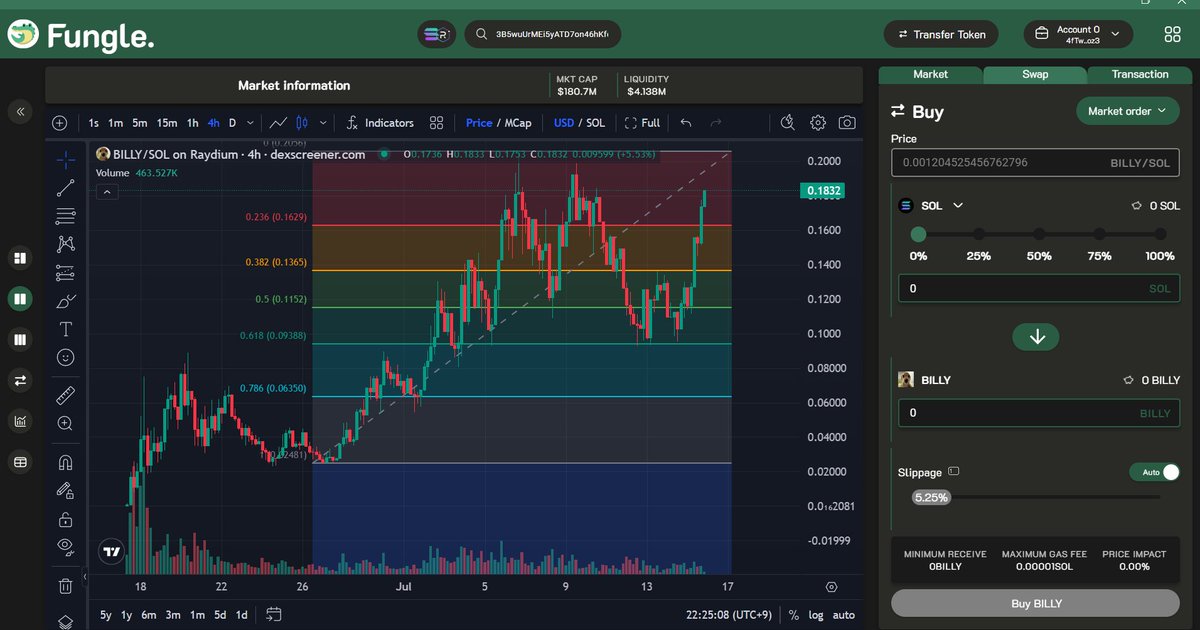
Task: Adjust the slippage slider handle
Action: coord(931,497)
